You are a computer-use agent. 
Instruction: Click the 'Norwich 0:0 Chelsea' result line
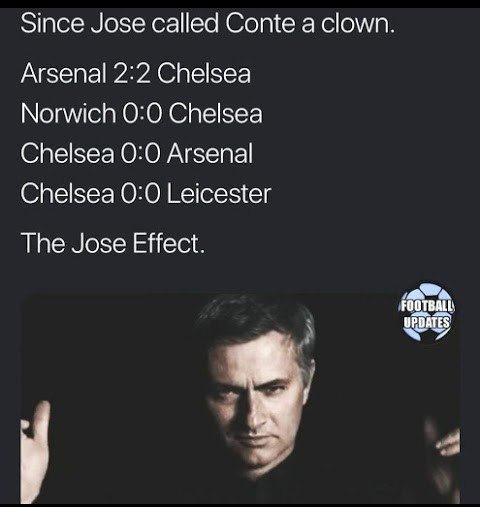[141, 114]
